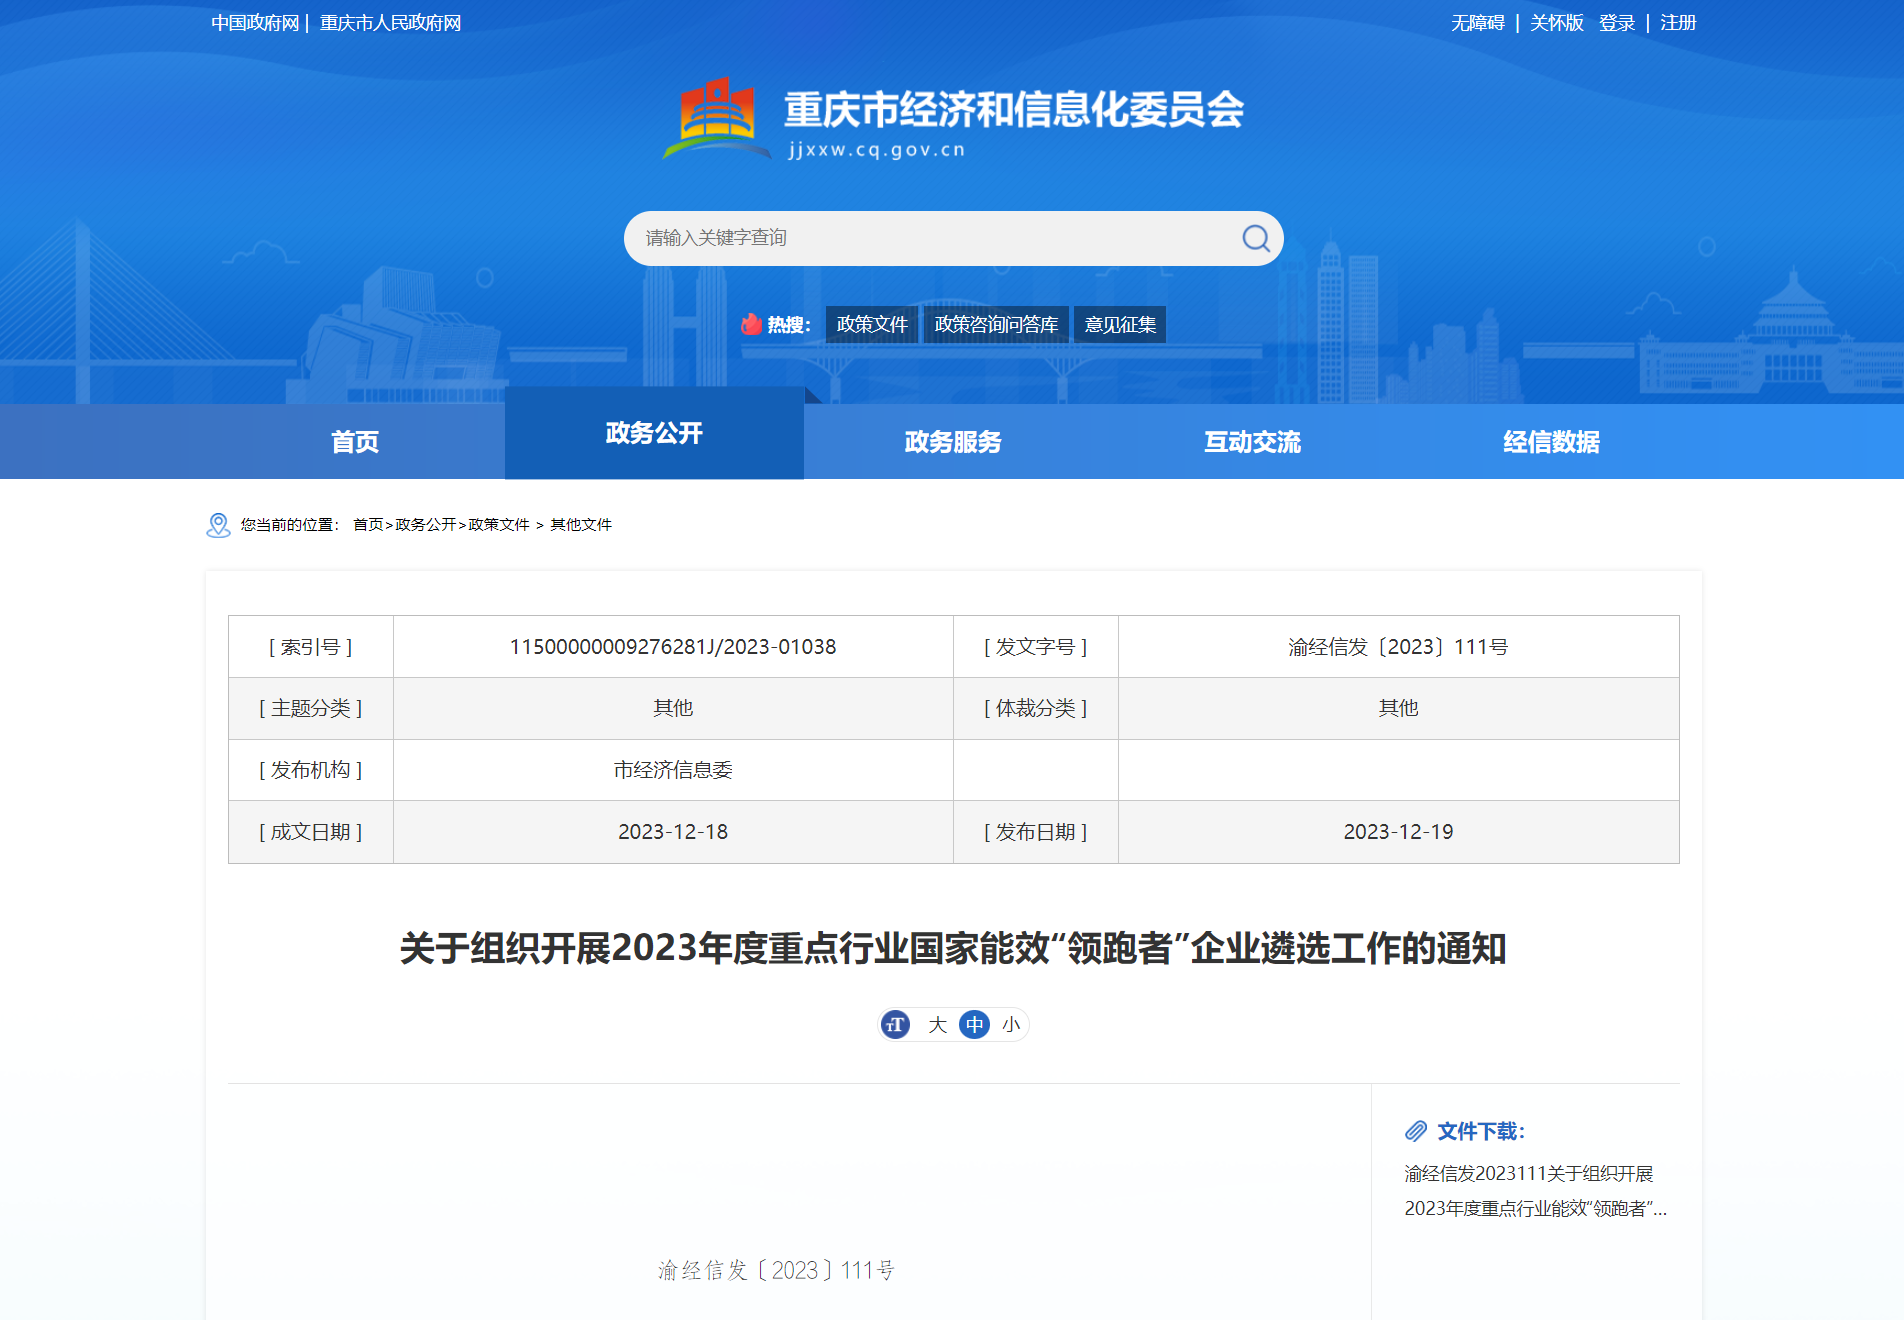The height and width of the screenshot is (1320, 1904).
Task: Open 政策文件 in the breadcrumb path
Action: point(499,525)
